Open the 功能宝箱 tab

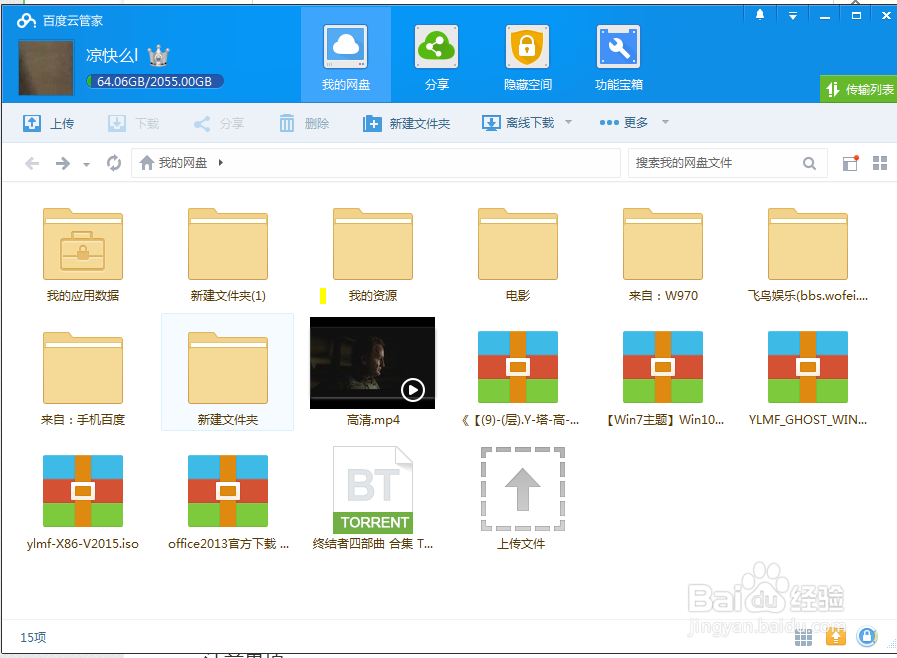(x=618, y=56)
